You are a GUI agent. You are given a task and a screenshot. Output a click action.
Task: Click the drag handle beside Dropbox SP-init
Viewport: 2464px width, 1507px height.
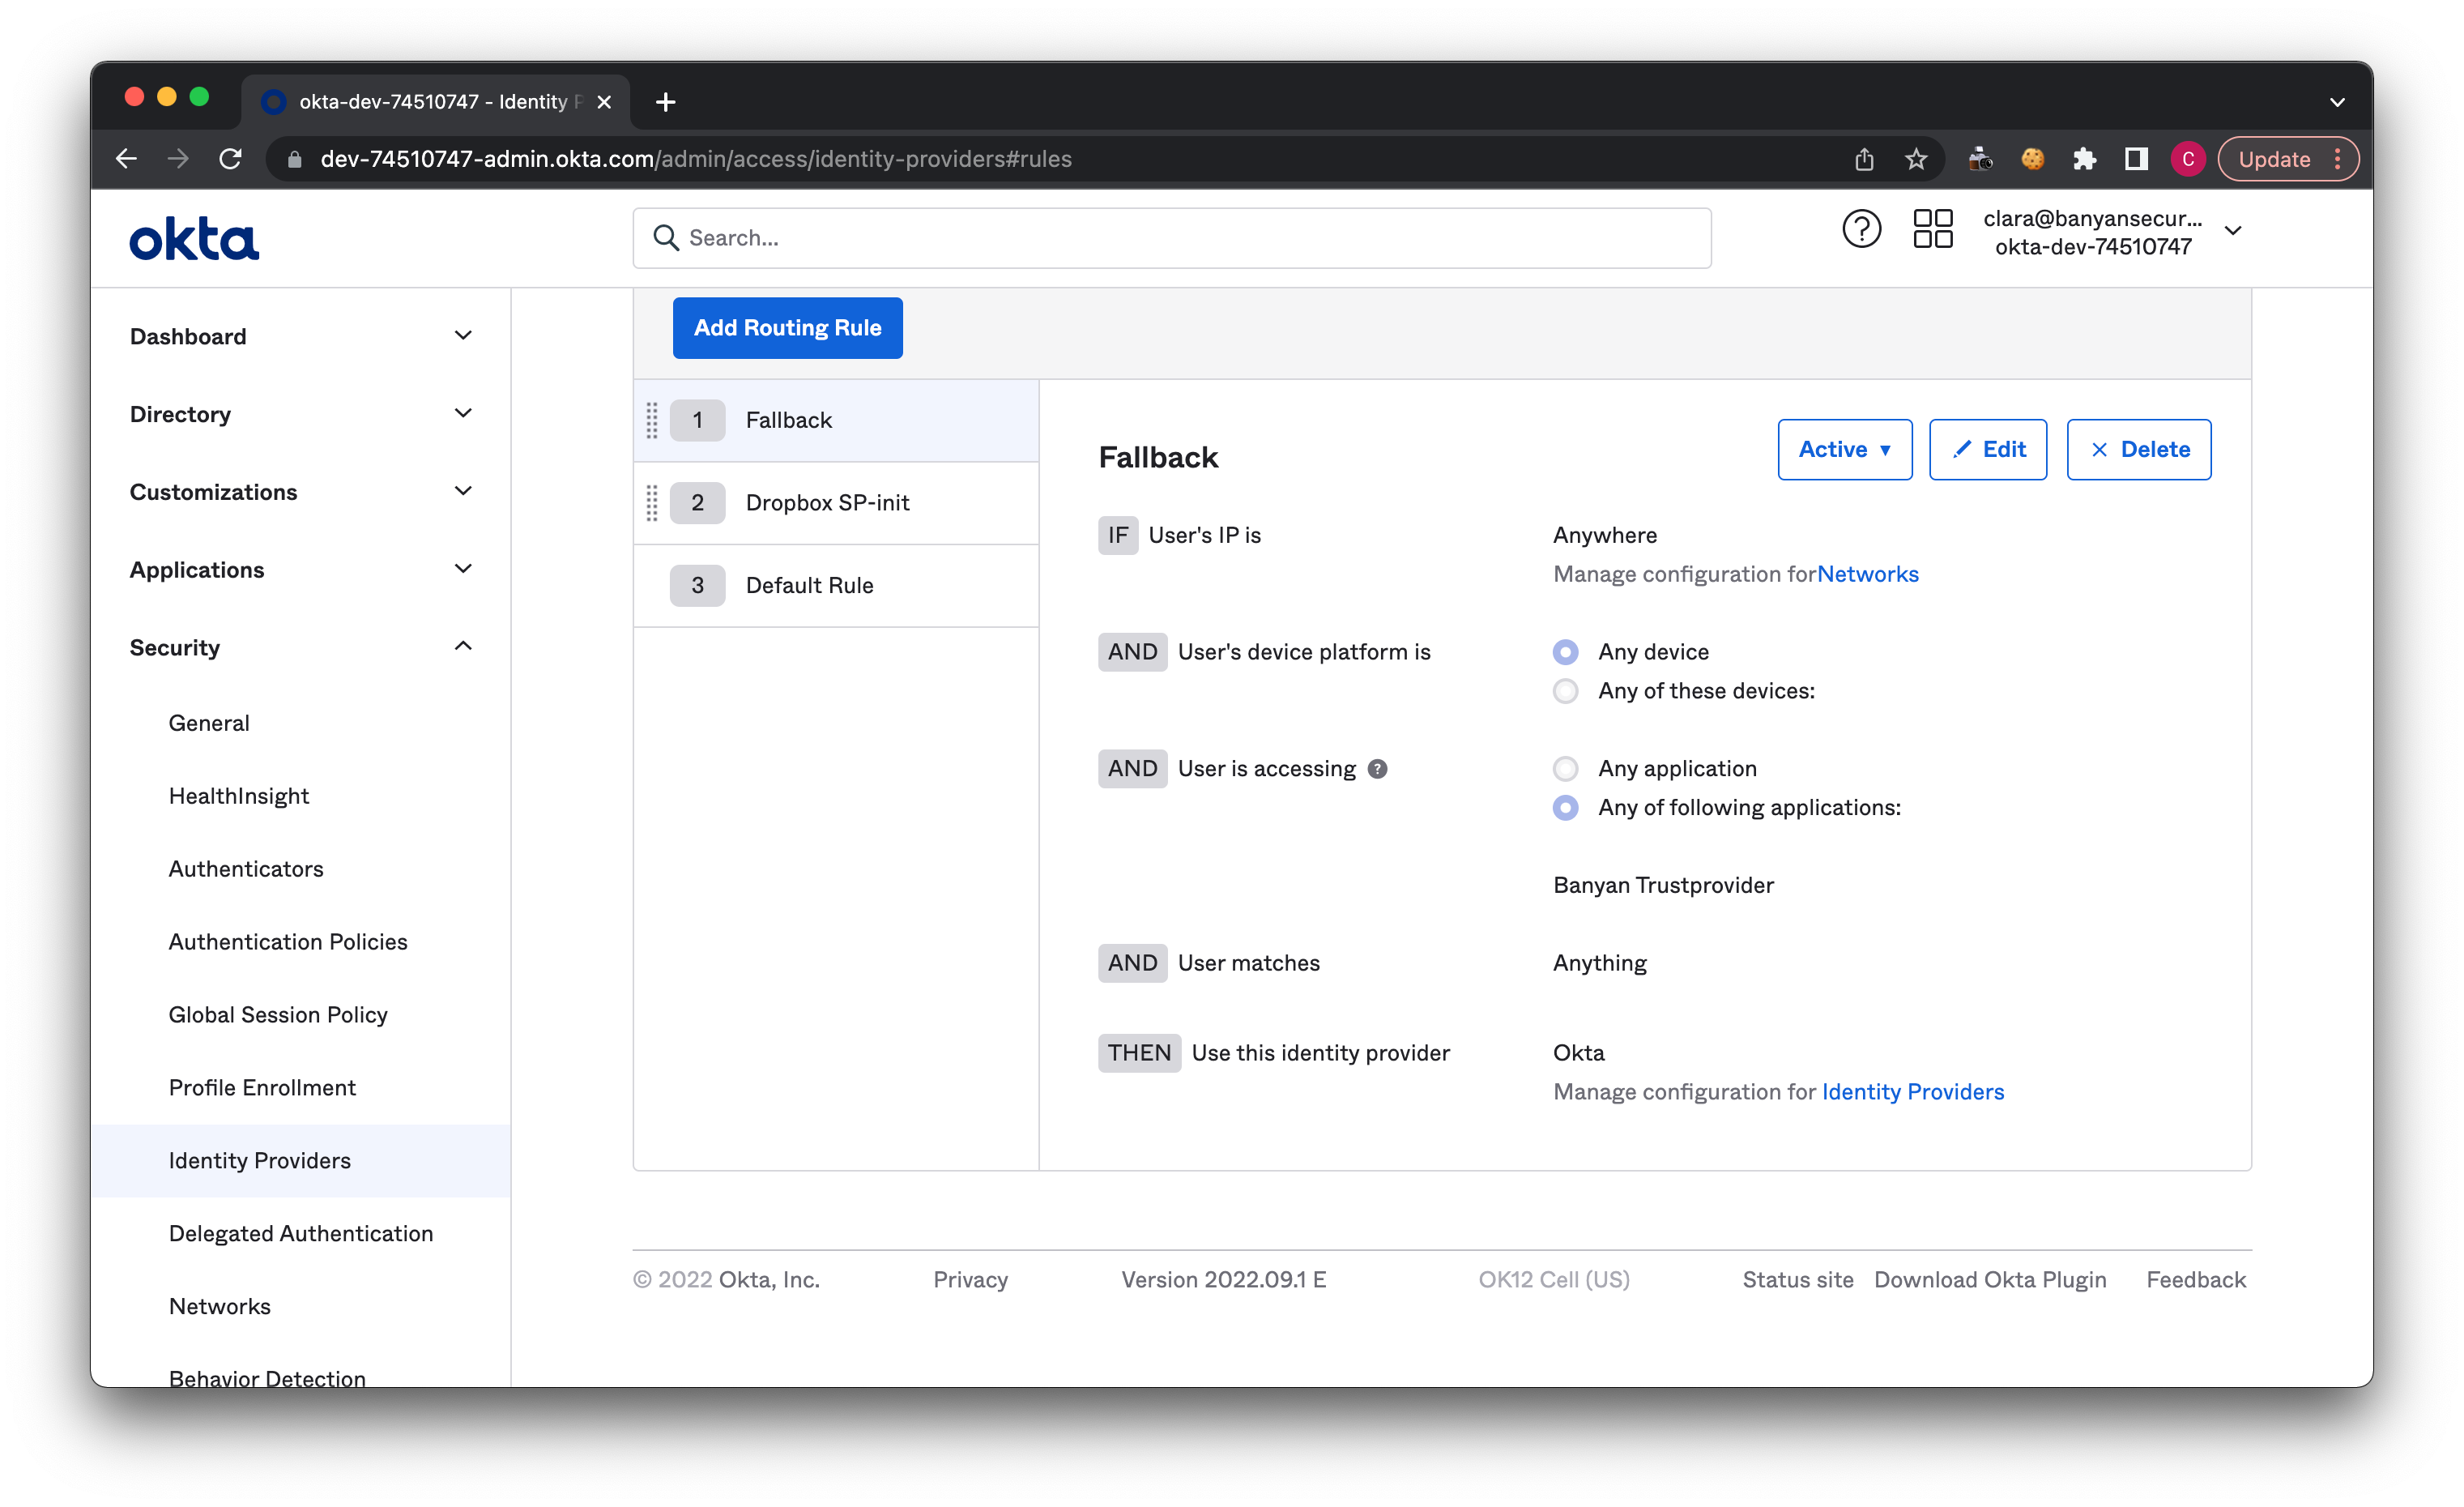click(652, 502)
